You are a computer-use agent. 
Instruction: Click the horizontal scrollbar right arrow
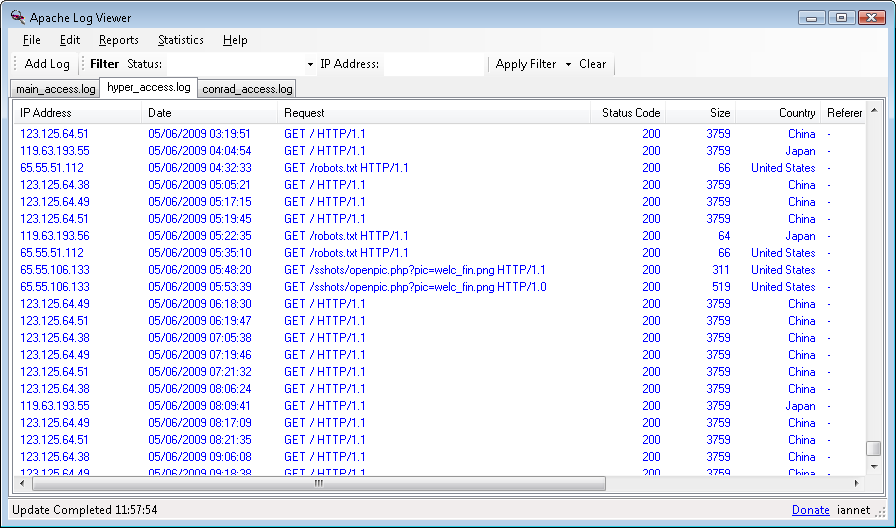tap(857, 483)
